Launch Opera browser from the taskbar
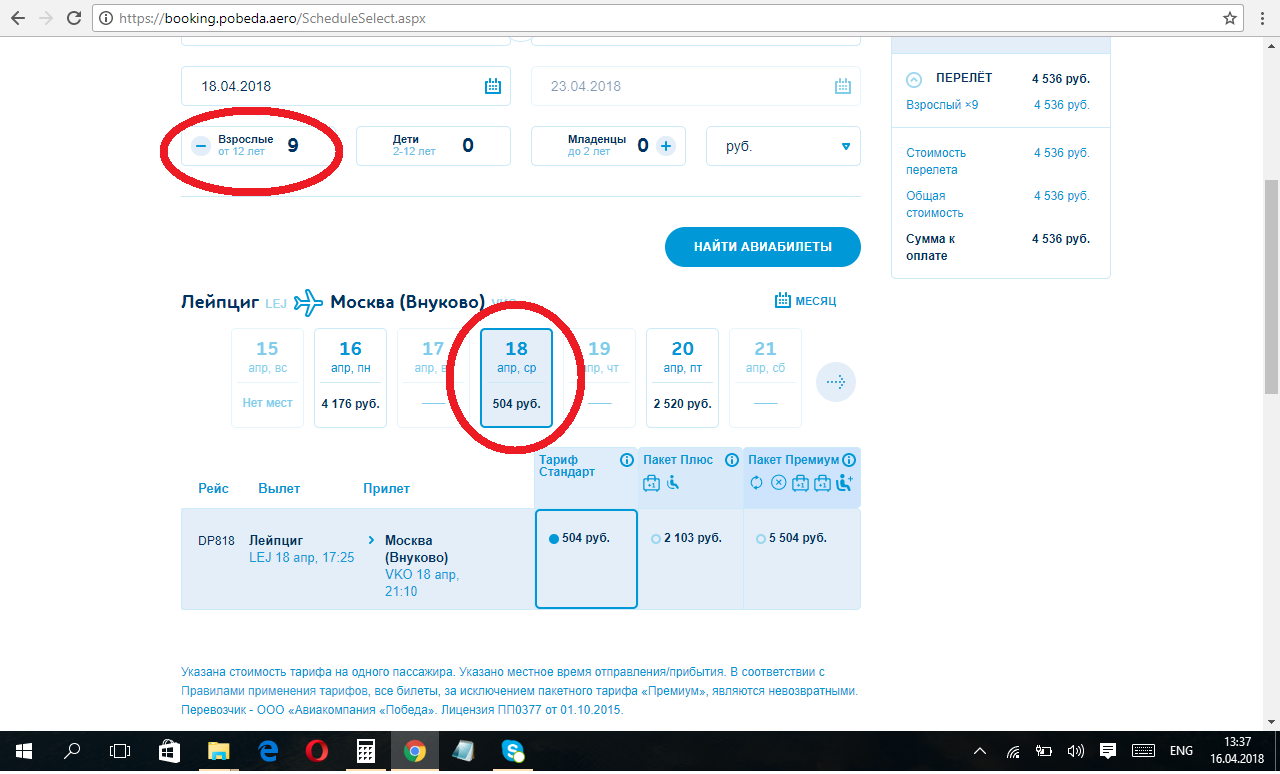Image resolution: width=1280 pixels, height=774 pixels. (316, 751)
